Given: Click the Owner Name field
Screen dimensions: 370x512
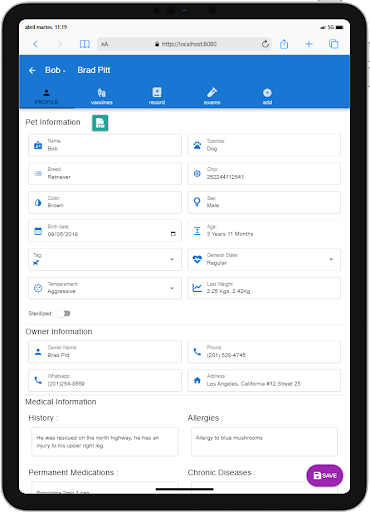Looking at the screenshot, I should tap(105, 352).
